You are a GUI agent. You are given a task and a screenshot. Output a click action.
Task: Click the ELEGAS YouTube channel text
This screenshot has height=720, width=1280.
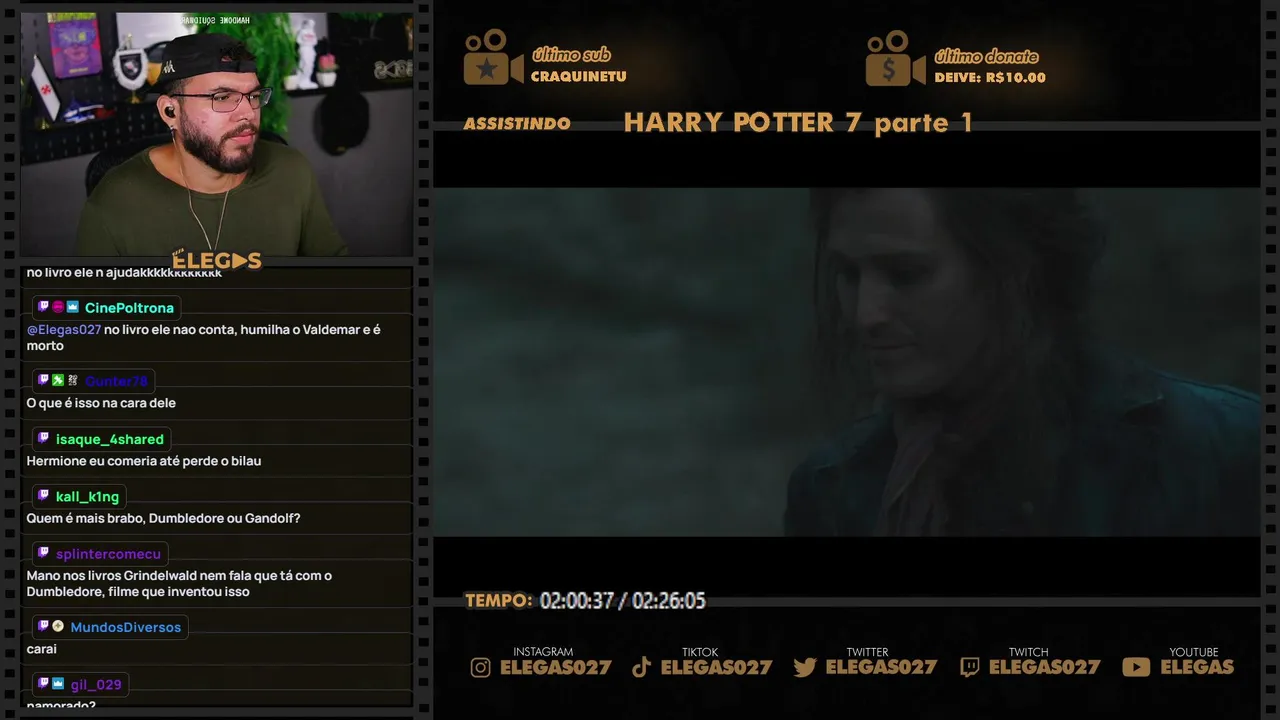point(1197,667)
